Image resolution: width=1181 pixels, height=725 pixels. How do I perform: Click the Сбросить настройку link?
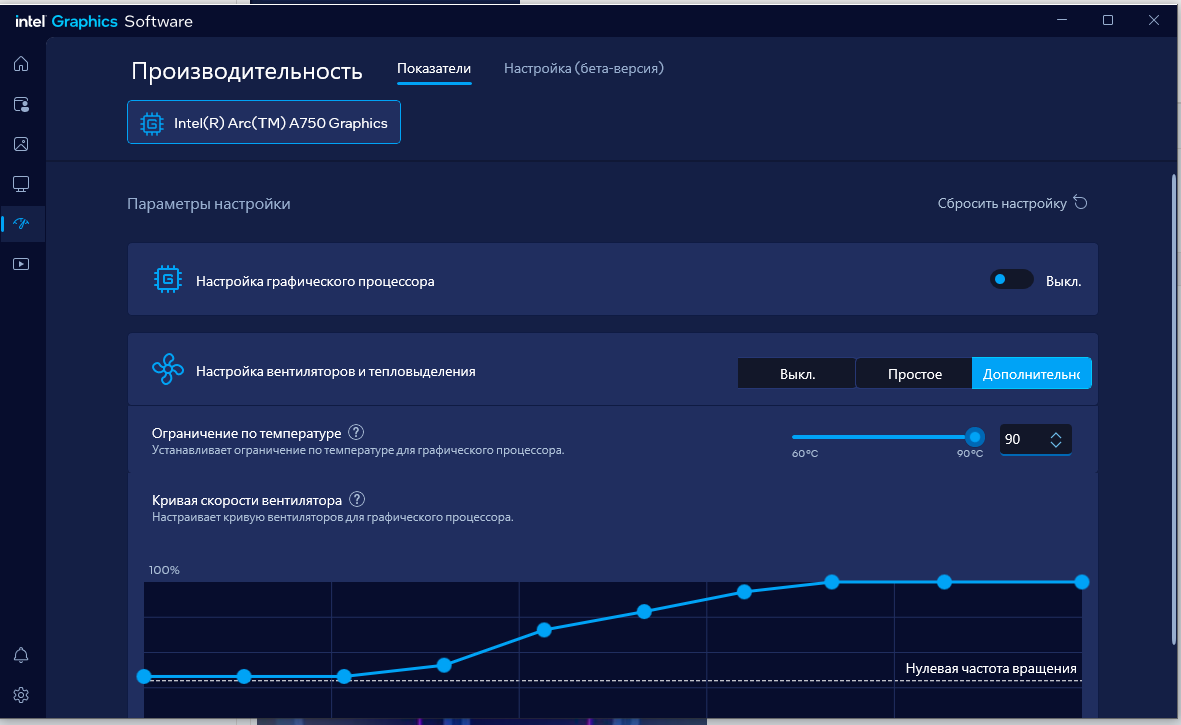[x=1002, y=203]
